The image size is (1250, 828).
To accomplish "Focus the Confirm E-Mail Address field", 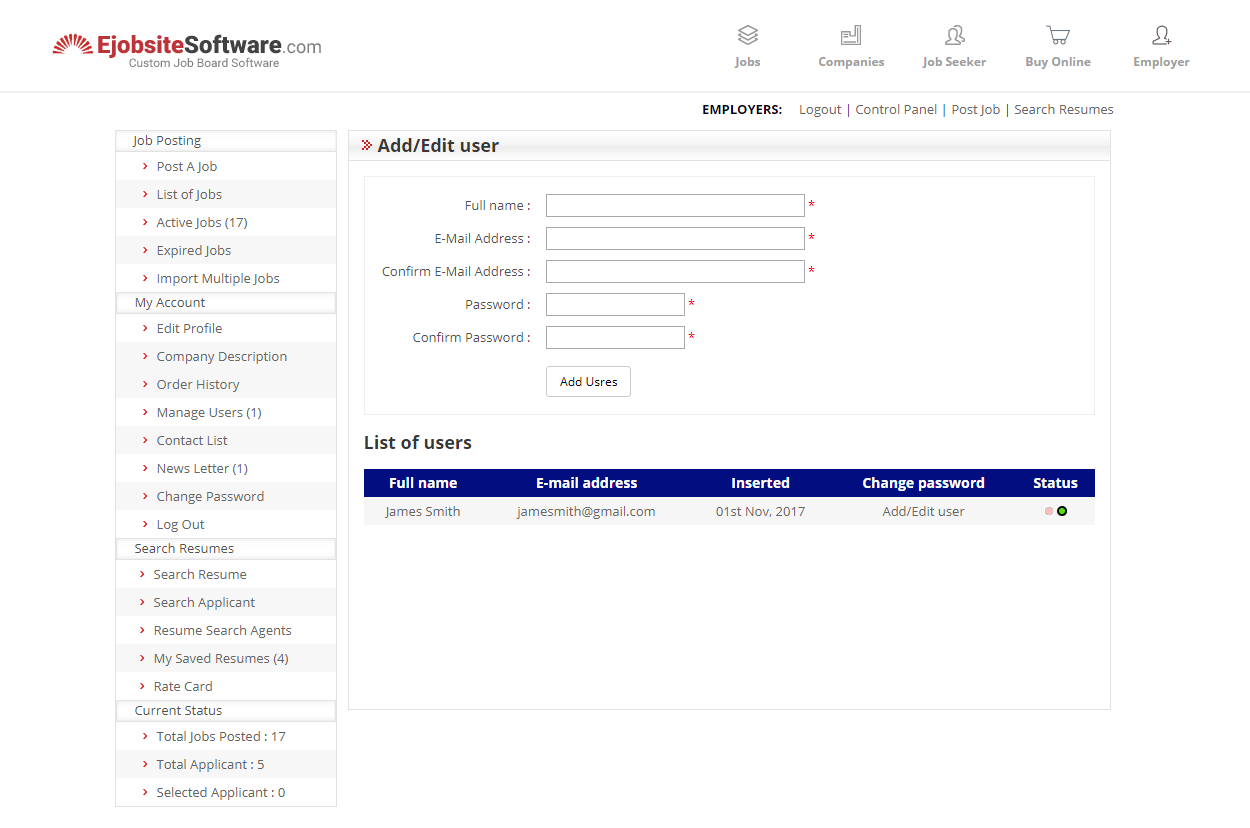I will pyautogui.click(x=675, y=272).
